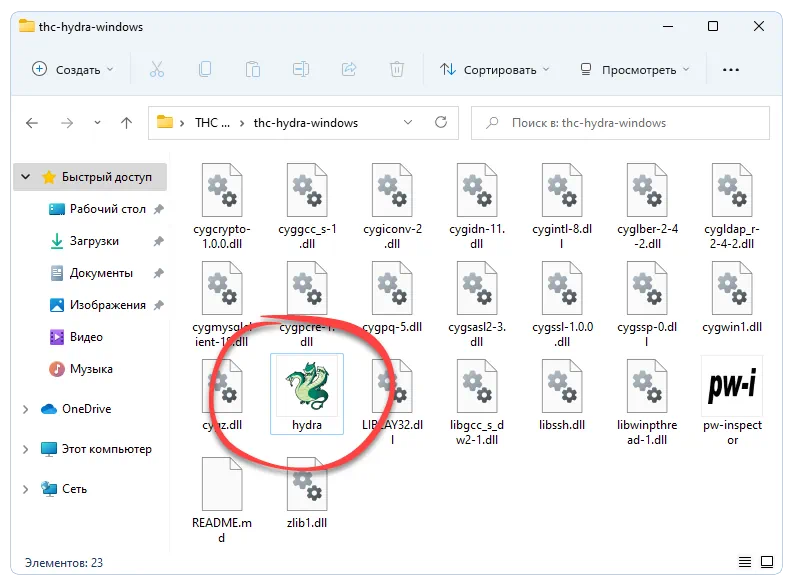
Task: Select the cygintl-8.dll file
Action: 562,206
